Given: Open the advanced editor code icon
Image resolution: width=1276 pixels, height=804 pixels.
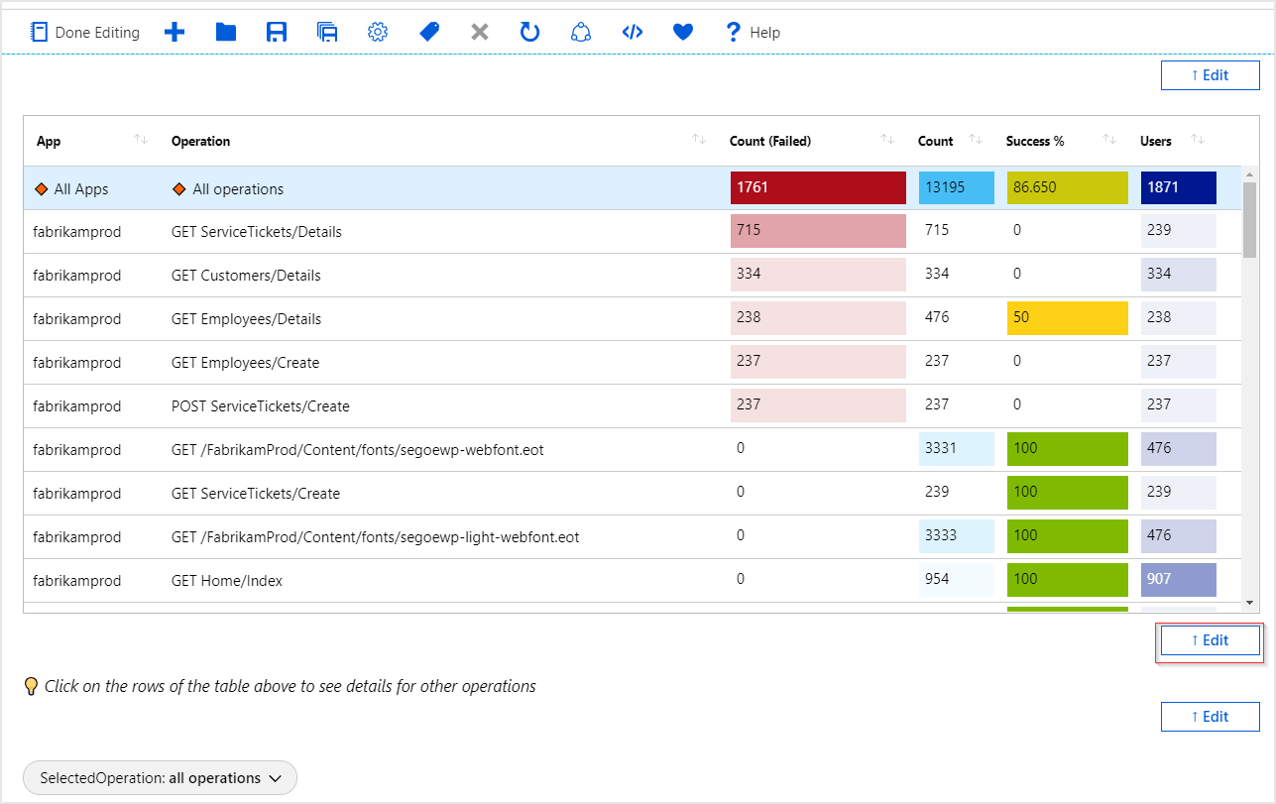Looking at the screenshot, I should 632,32.
